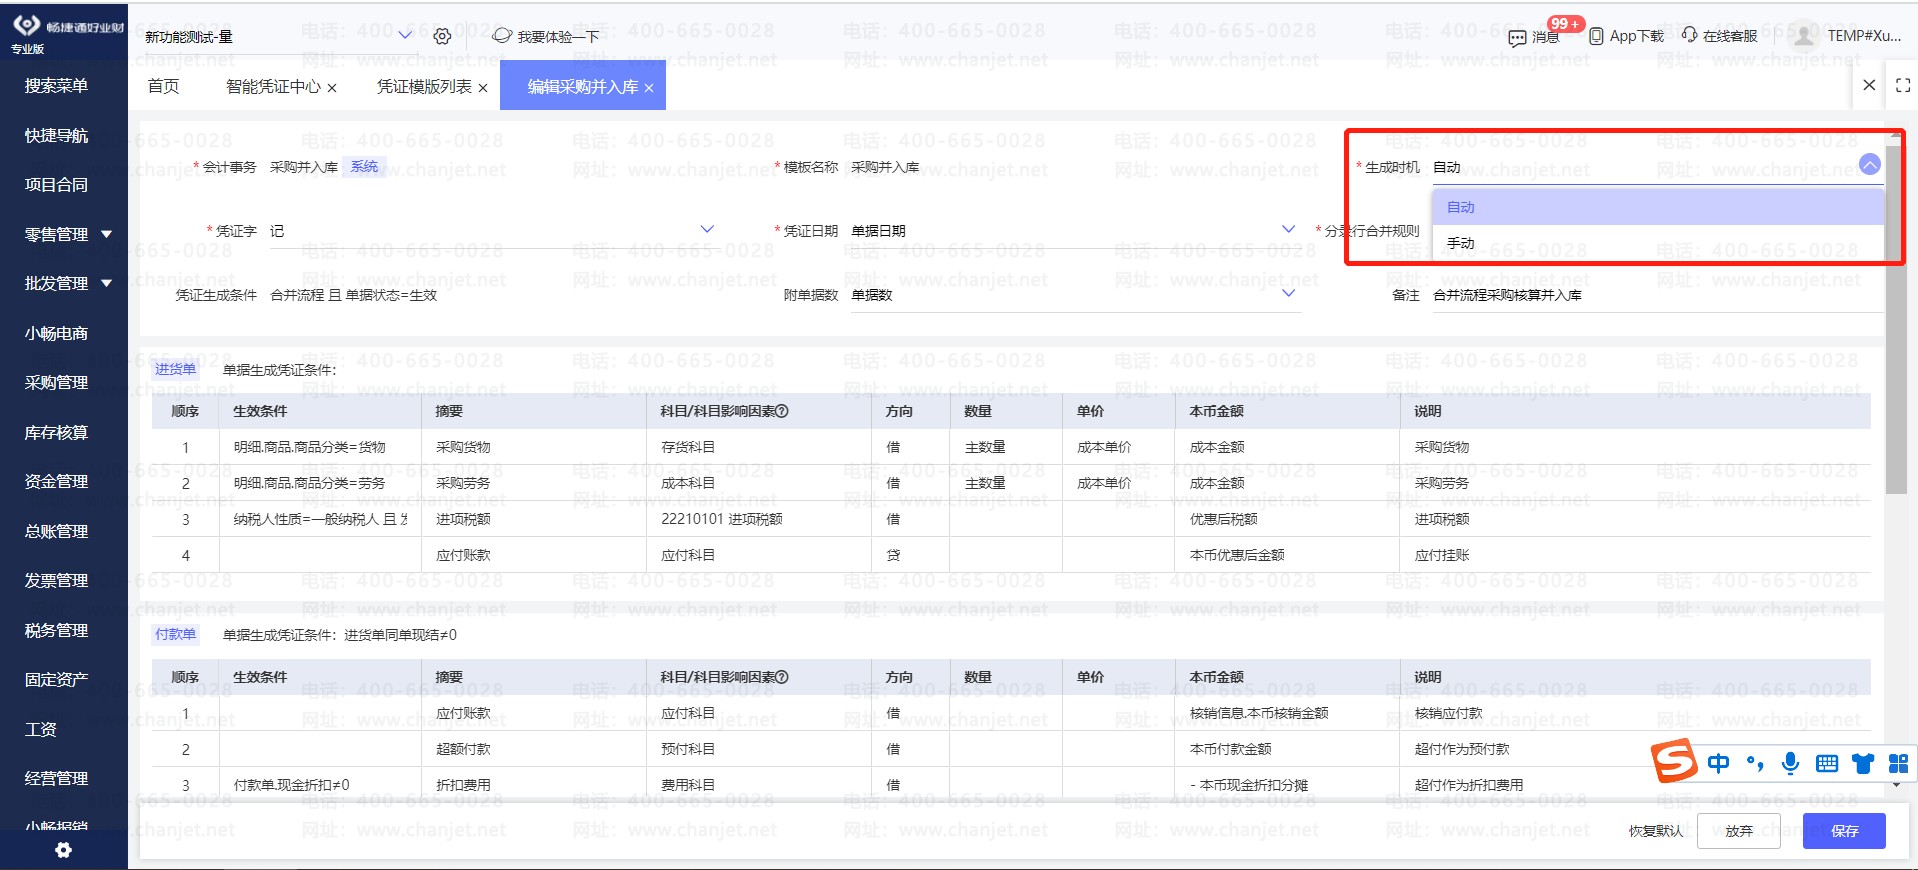1918x870 pixels.
Task: Click the 放弃 button
Action: [x=1739, y=831]
